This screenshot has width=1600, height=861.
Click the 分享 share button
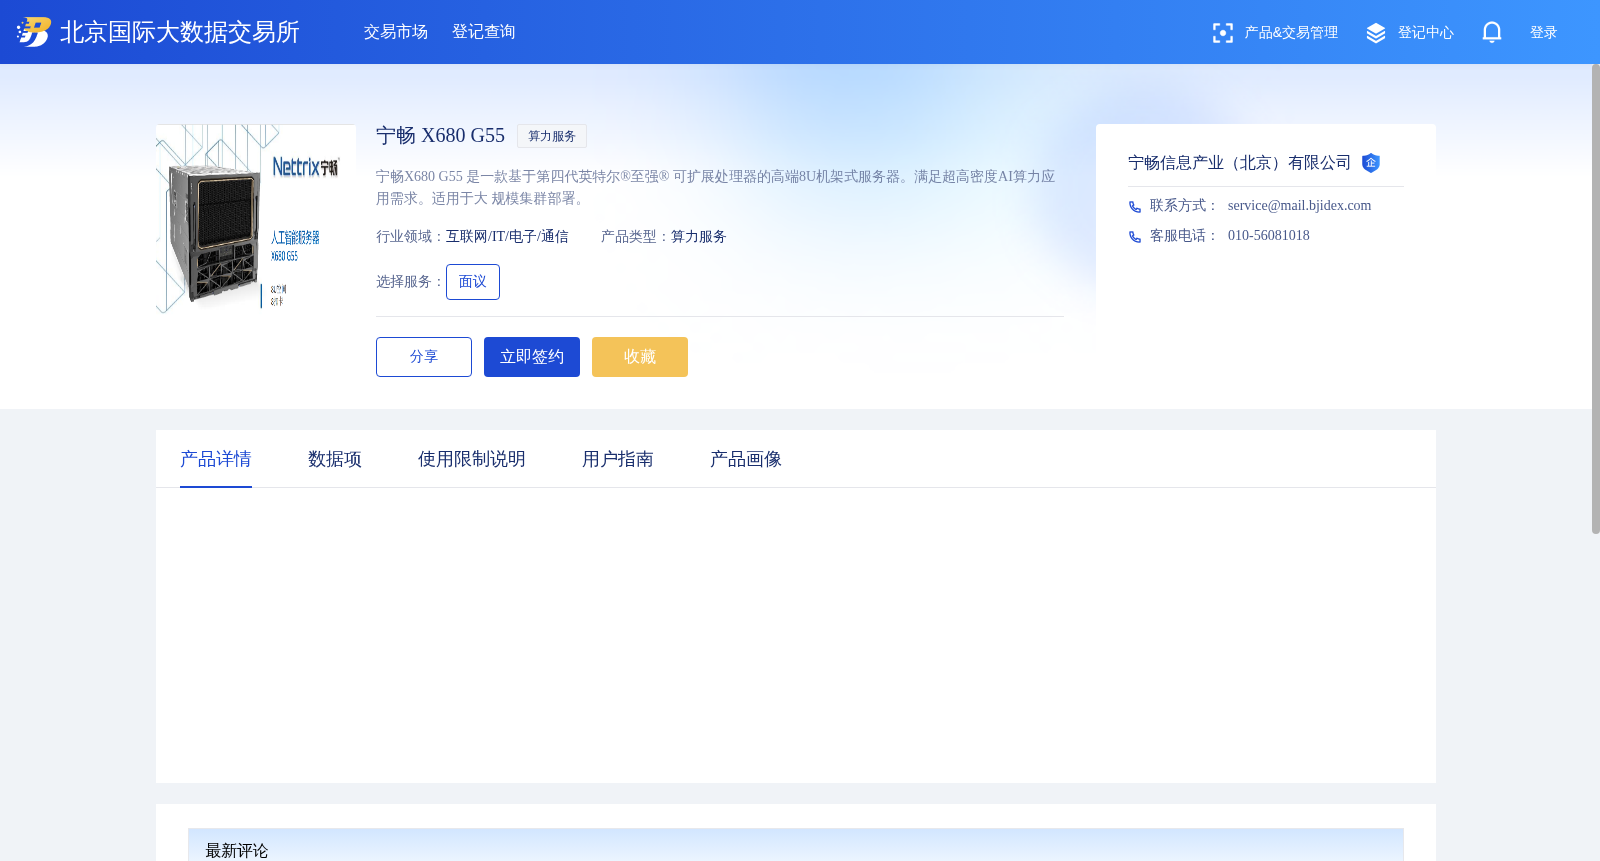coord(424,357)
